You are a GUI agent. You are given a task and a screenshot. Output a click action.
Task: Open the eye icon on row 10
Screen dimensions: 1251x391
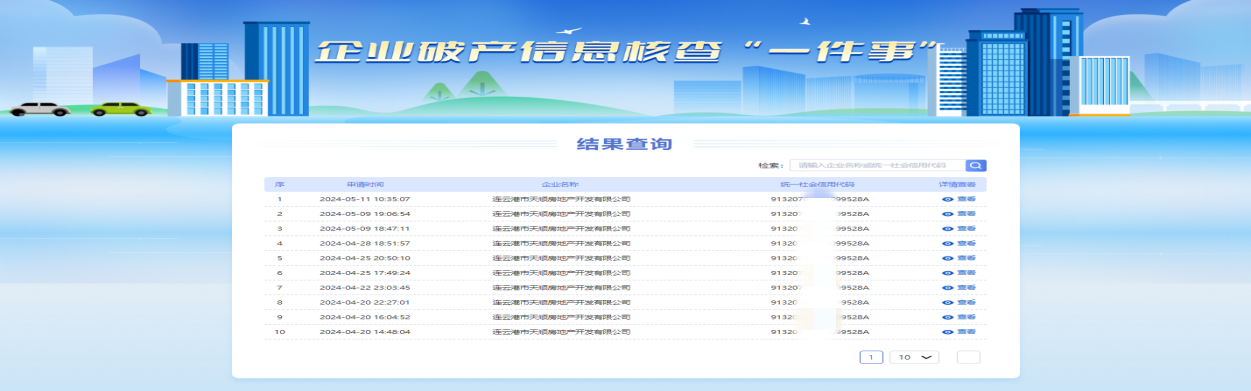(x=948, y=331)
